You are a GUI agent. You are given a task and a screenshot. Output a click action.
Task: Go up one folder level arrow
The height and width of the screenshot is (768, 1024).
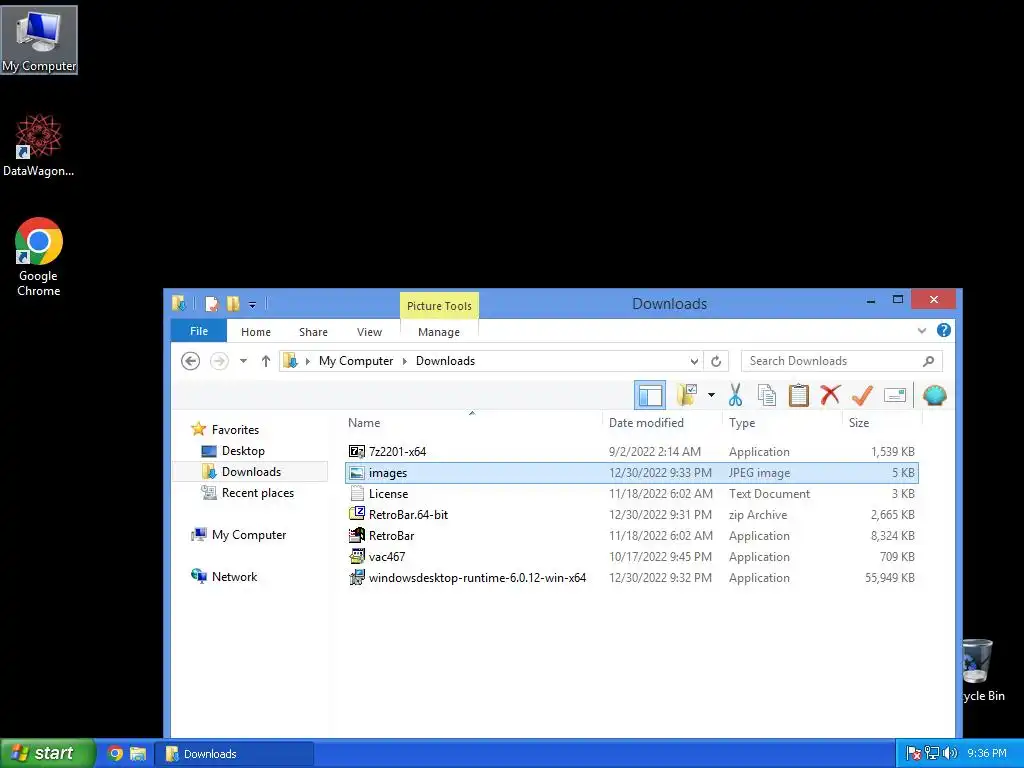coord(265,360)
